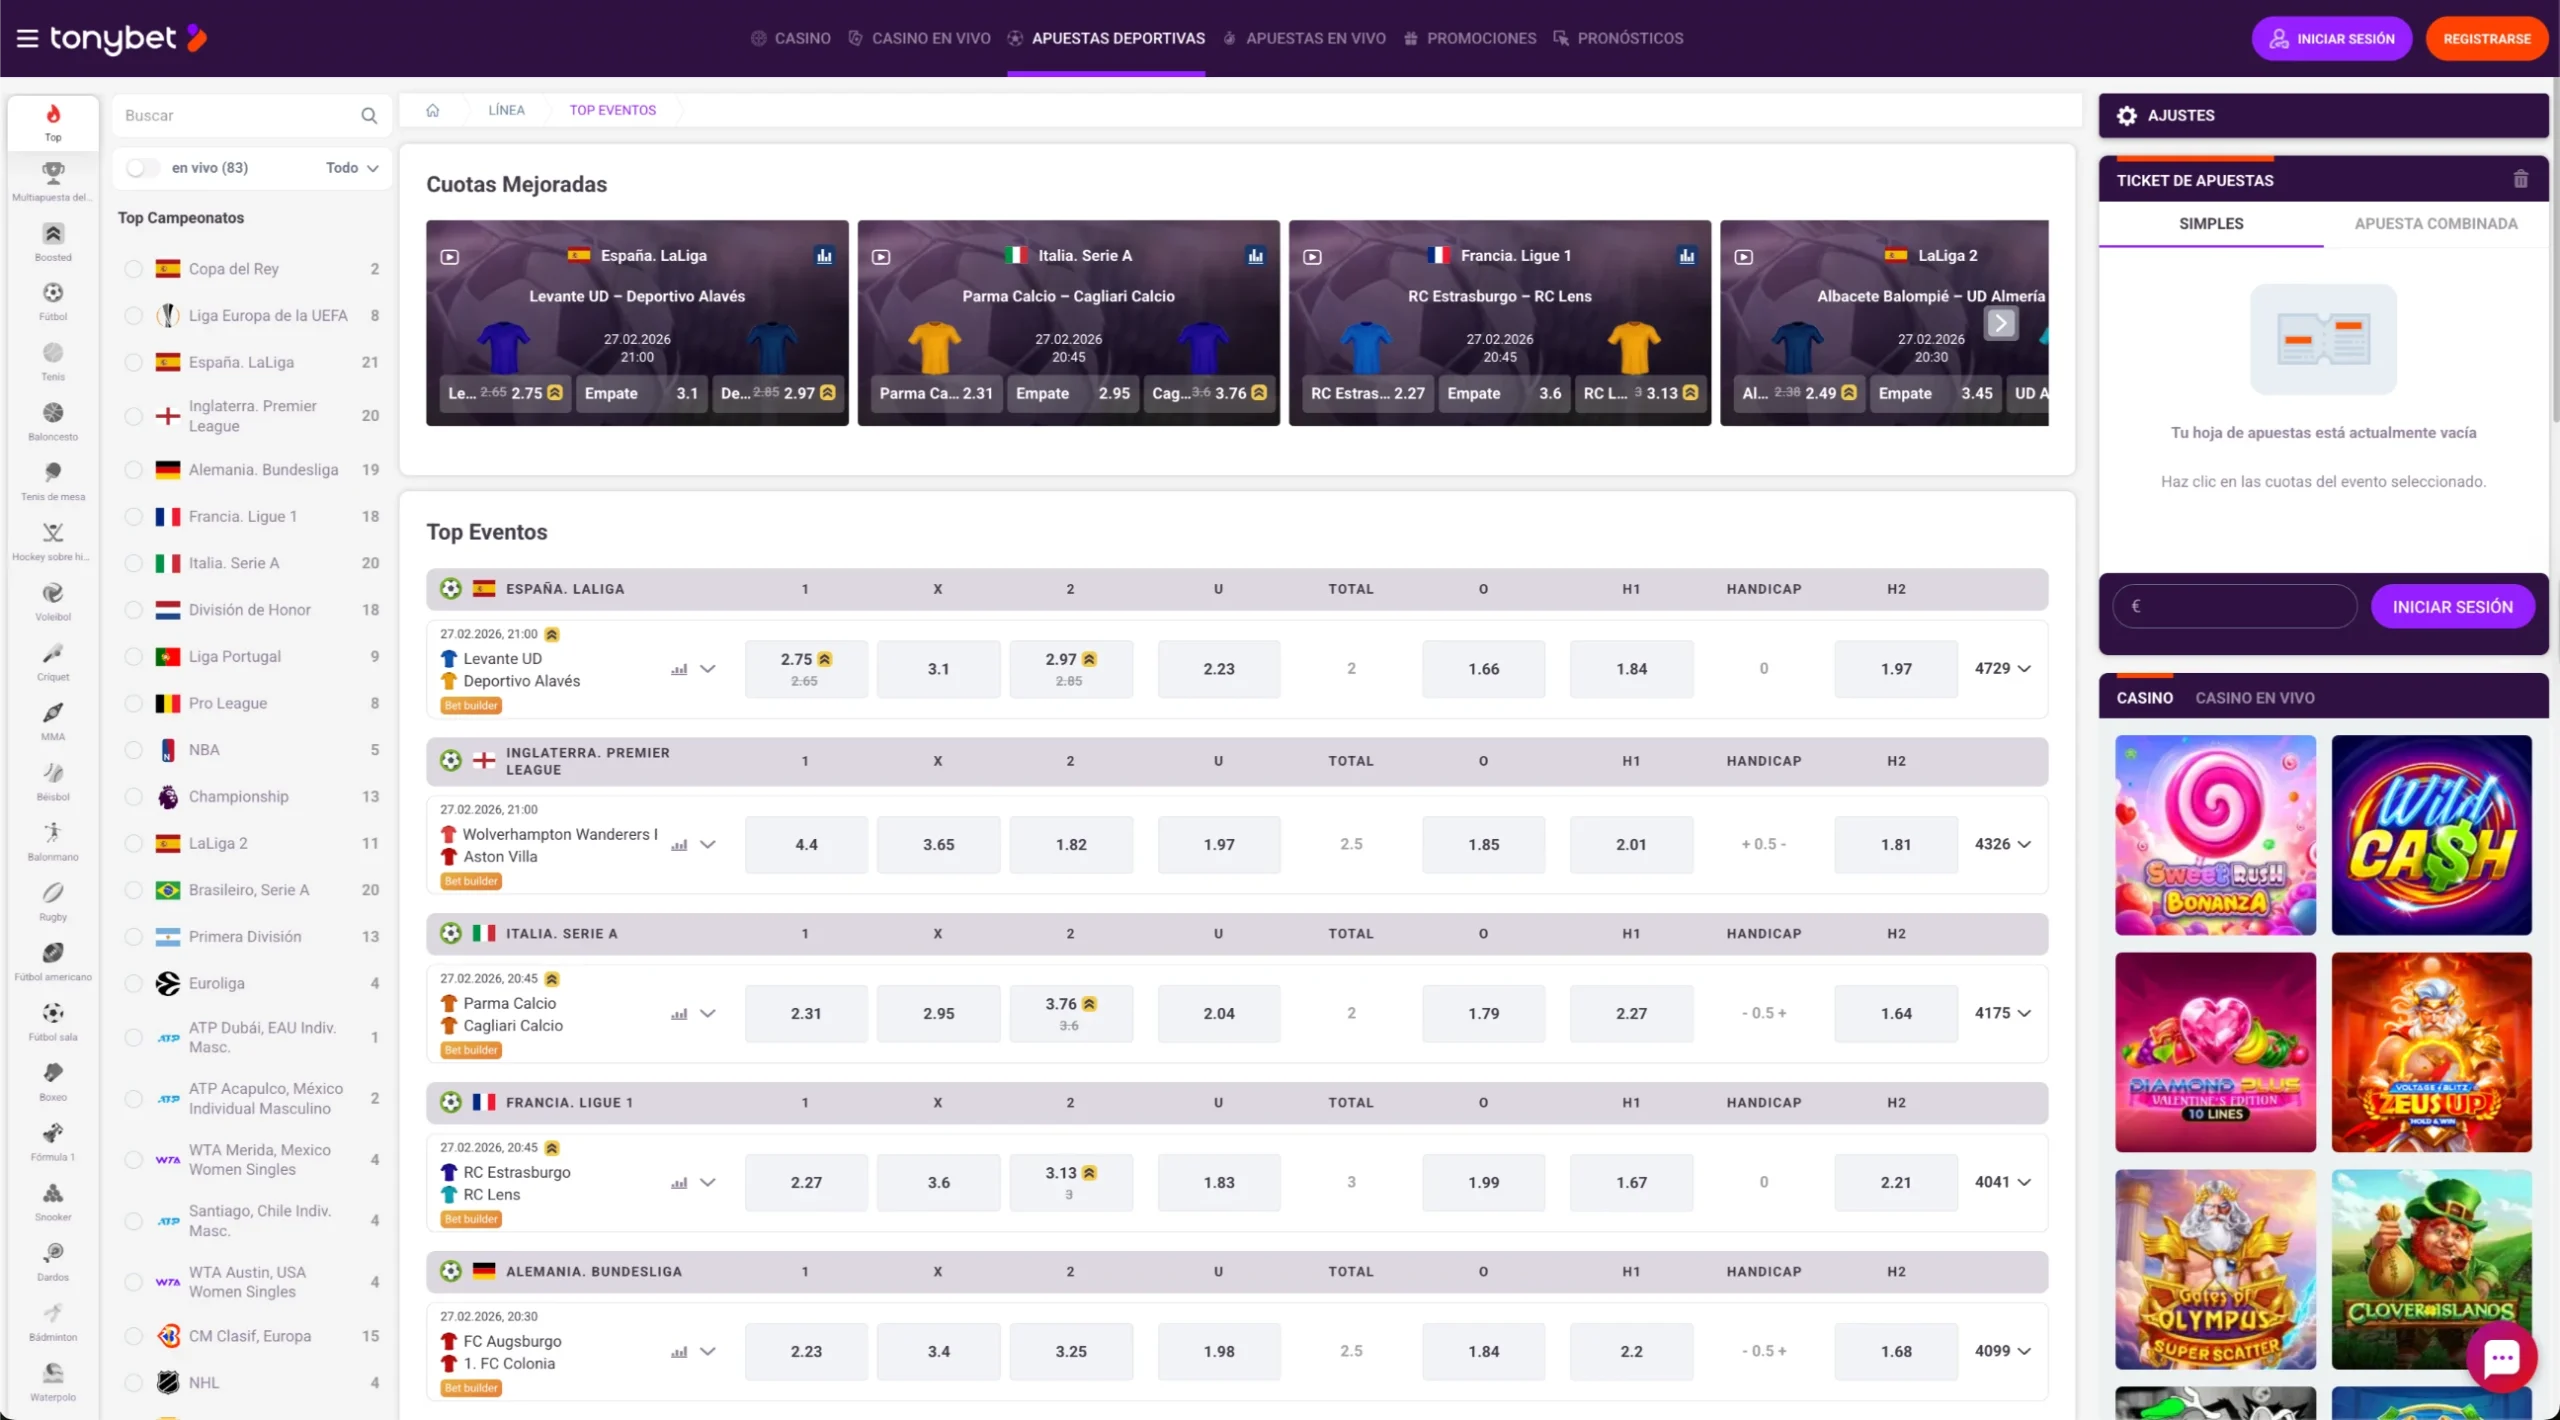Toggle the en vivo switch

click(143, 168)
